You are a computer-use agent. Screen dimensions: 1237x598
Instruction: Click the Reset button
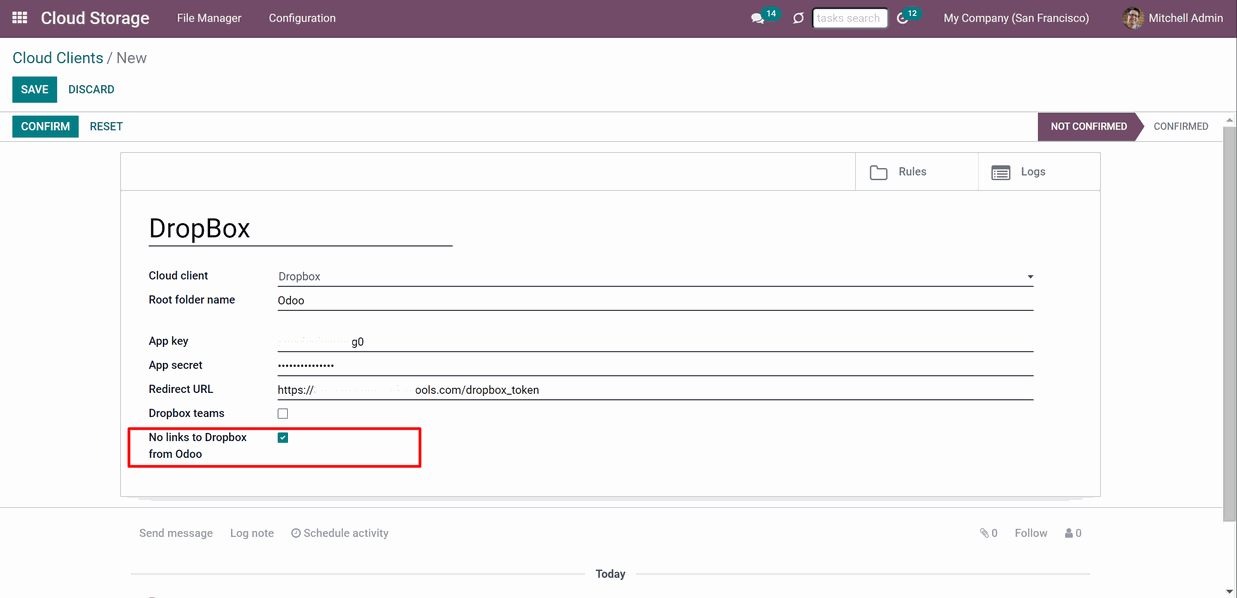106,127
